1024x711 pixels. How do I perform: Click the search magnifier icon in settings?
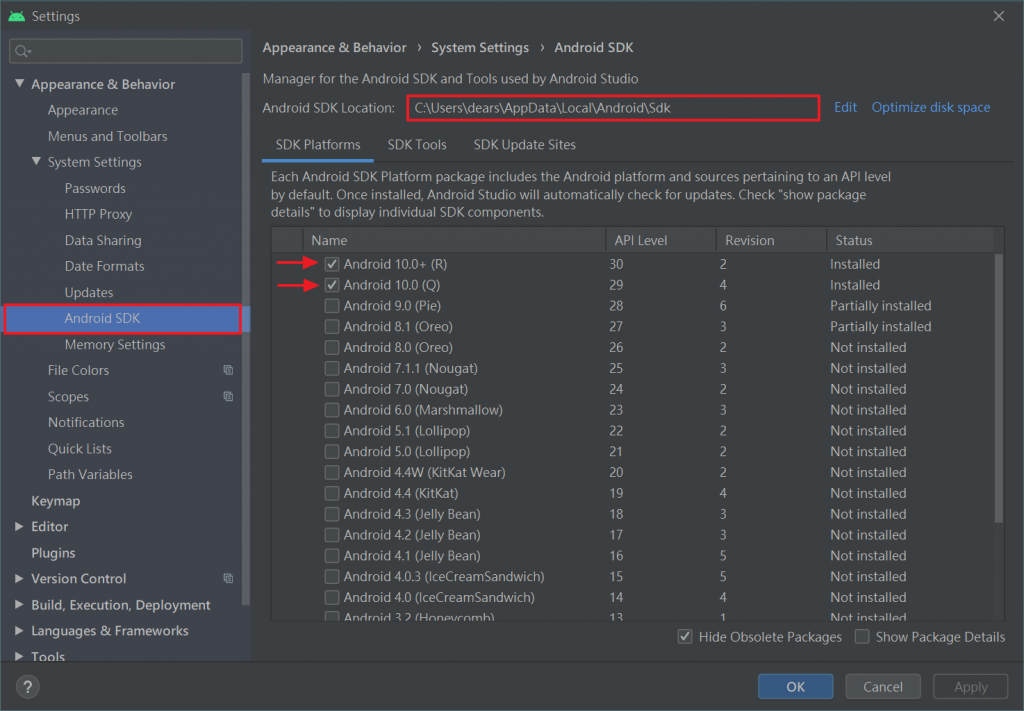[22, 51]
